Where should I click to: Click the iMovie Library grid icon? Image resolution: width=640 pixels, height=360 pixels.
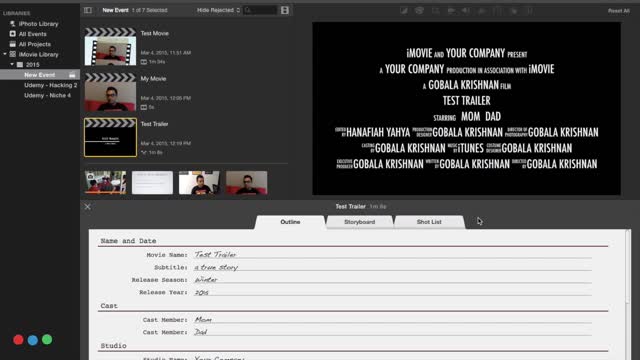(x=13, y=54)
